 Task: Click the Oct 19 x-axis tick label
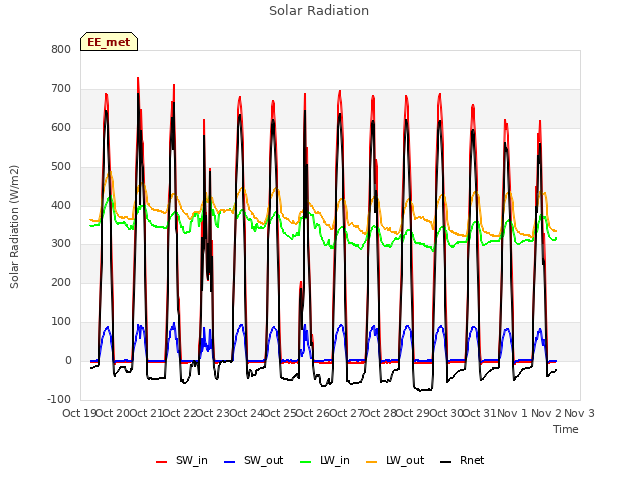79,413
